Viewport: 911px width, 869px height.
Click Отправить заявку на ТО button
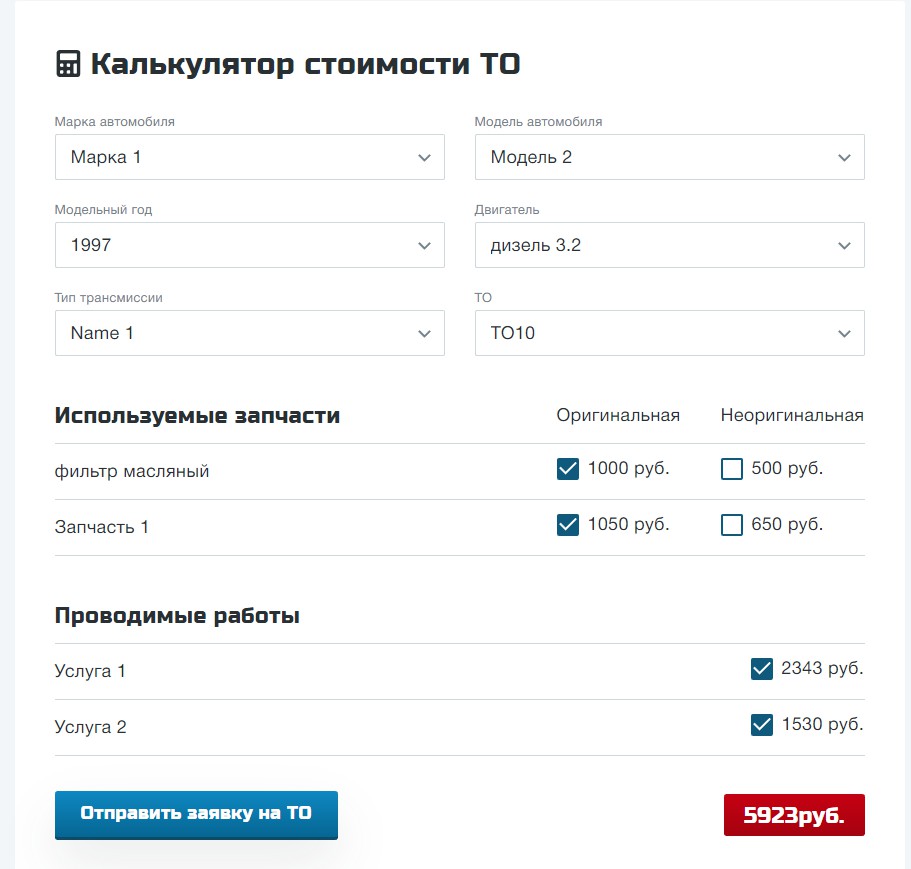pyautogui.click(x=196, y=814)
